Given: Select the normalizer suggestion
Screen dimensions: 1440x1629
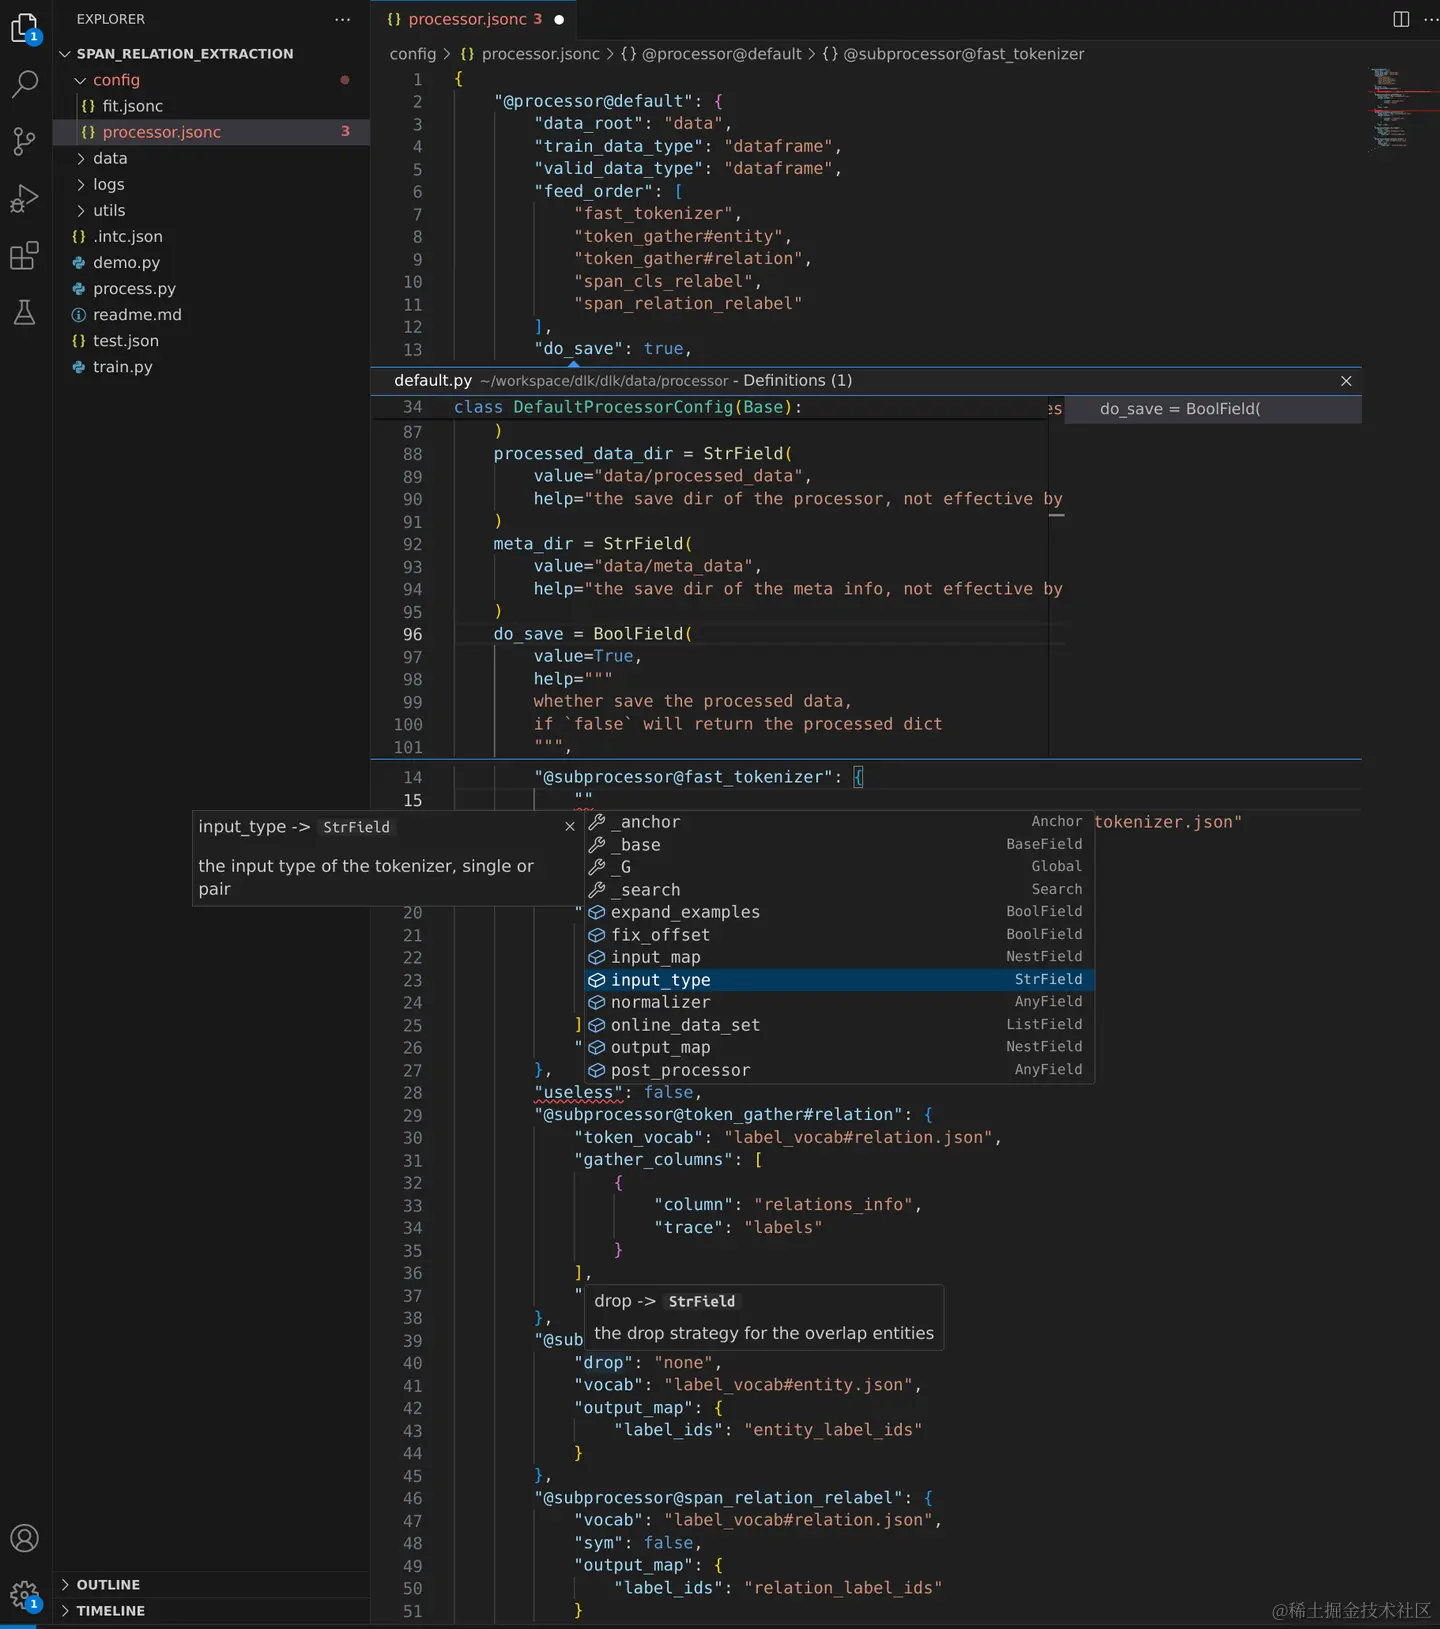Looking at the screenshot, I should [839, 1002].
